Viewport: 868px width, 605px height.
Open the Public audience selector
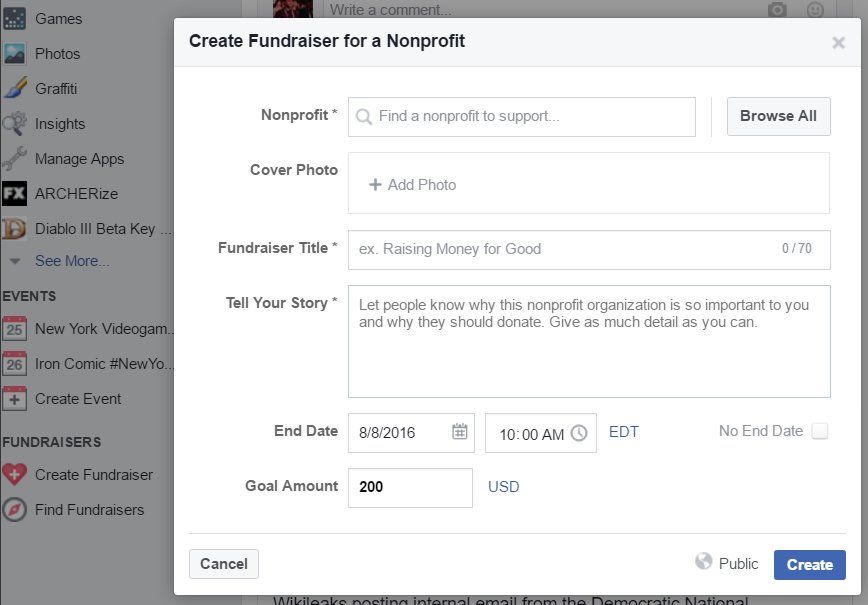[727, 563]
